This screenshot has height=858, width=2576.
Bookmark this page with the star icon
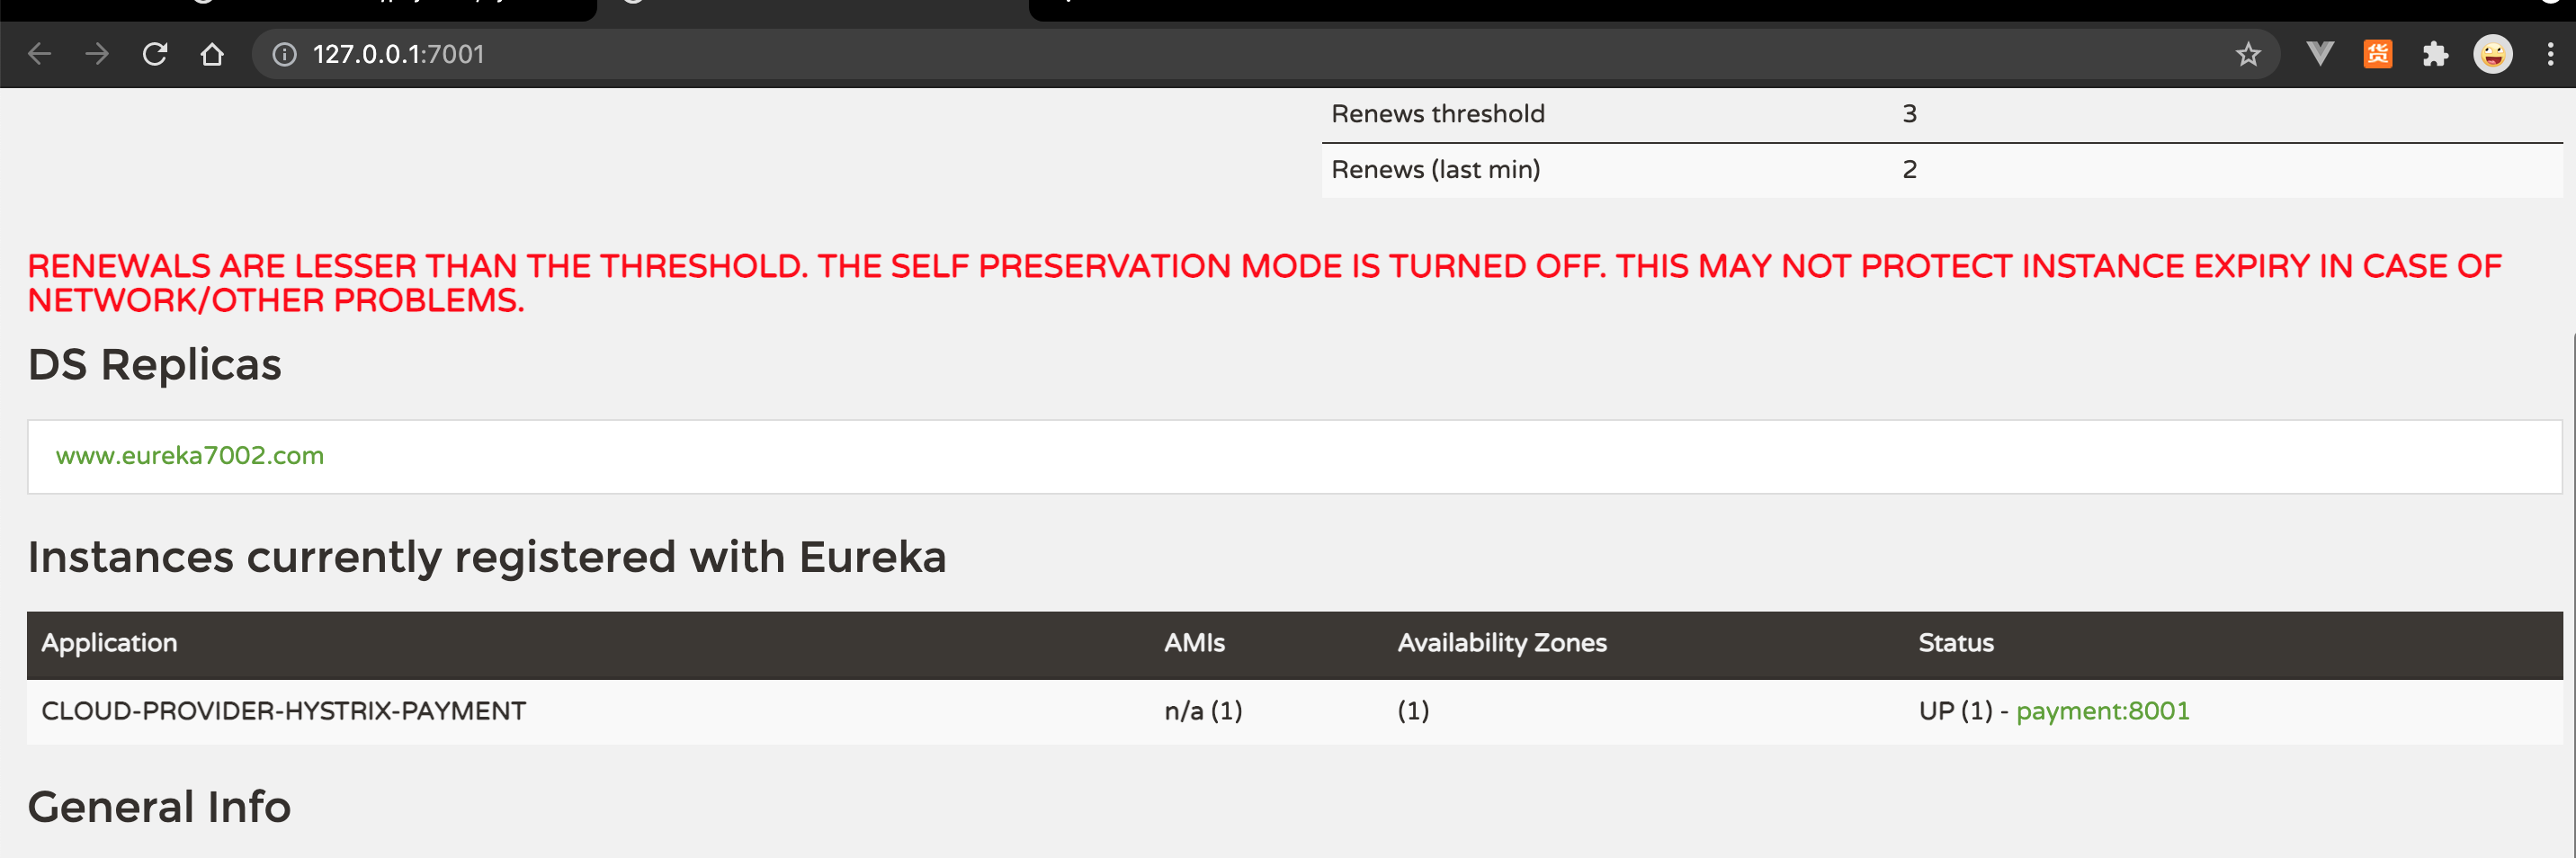[x=2248, y=54]
